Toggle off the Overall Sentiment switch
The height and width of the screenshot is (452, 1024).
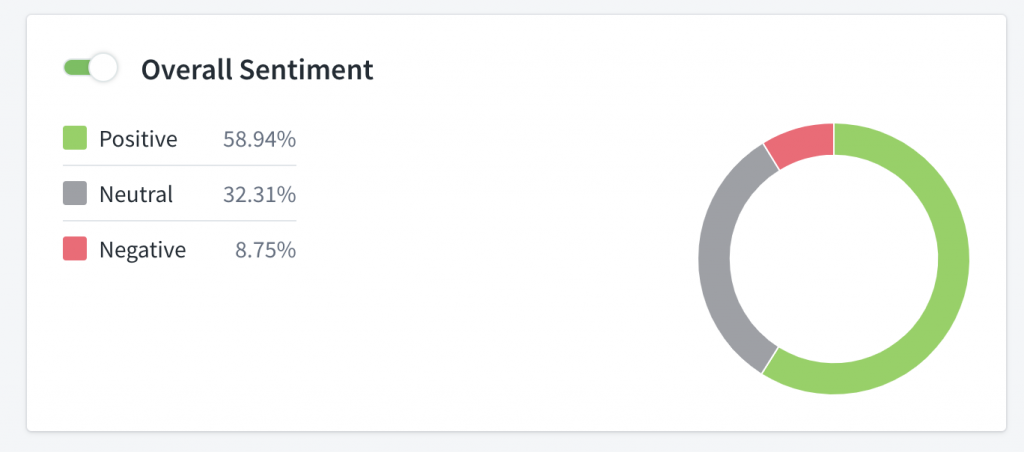(90, 68)
